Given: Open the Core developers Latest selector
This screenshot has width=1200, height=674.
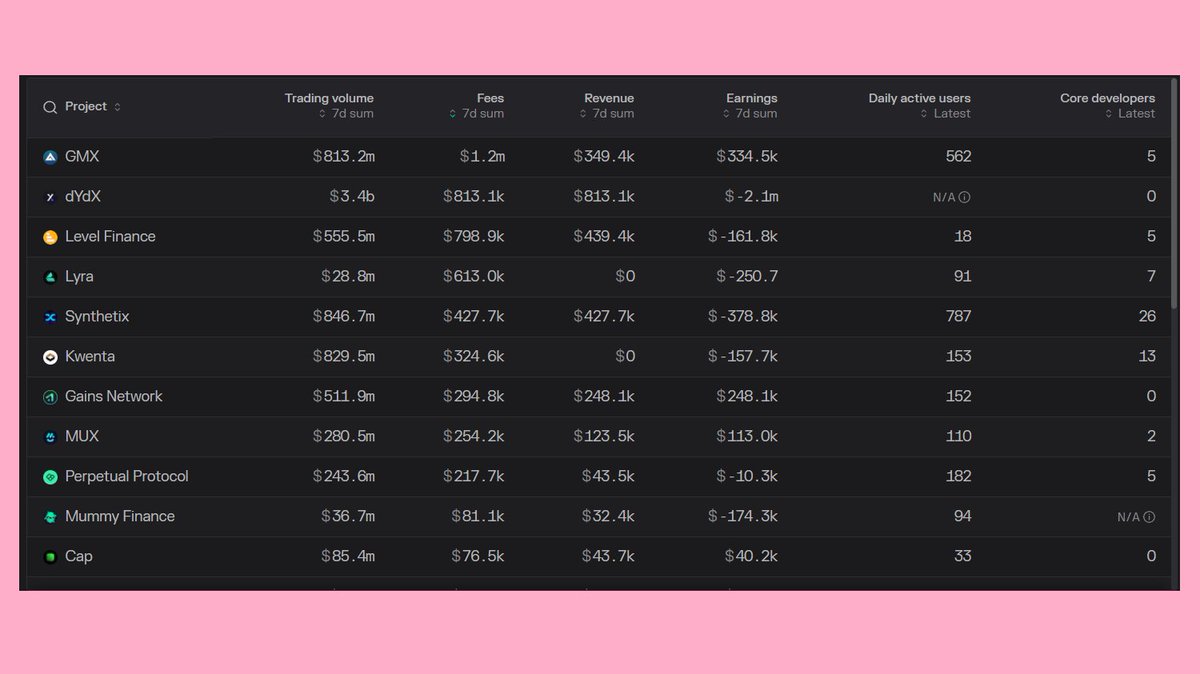Looking at the screenshot, I should 1130,114.
